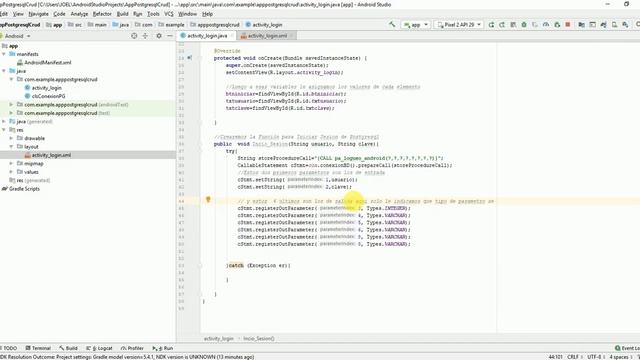The image size is (640, 360).
Task: Click the Select Opened File target icon
Action: tap(134, 36)
